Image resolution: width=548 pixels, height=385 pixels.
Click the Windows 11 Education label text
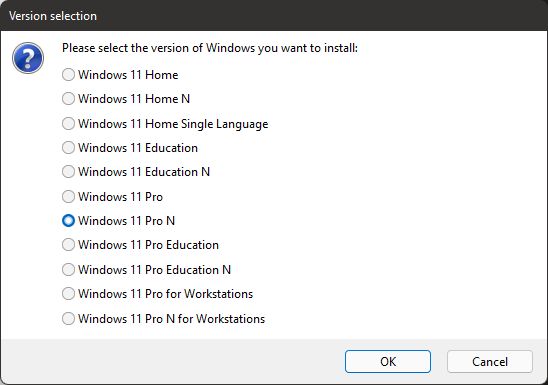pos(138,148)
